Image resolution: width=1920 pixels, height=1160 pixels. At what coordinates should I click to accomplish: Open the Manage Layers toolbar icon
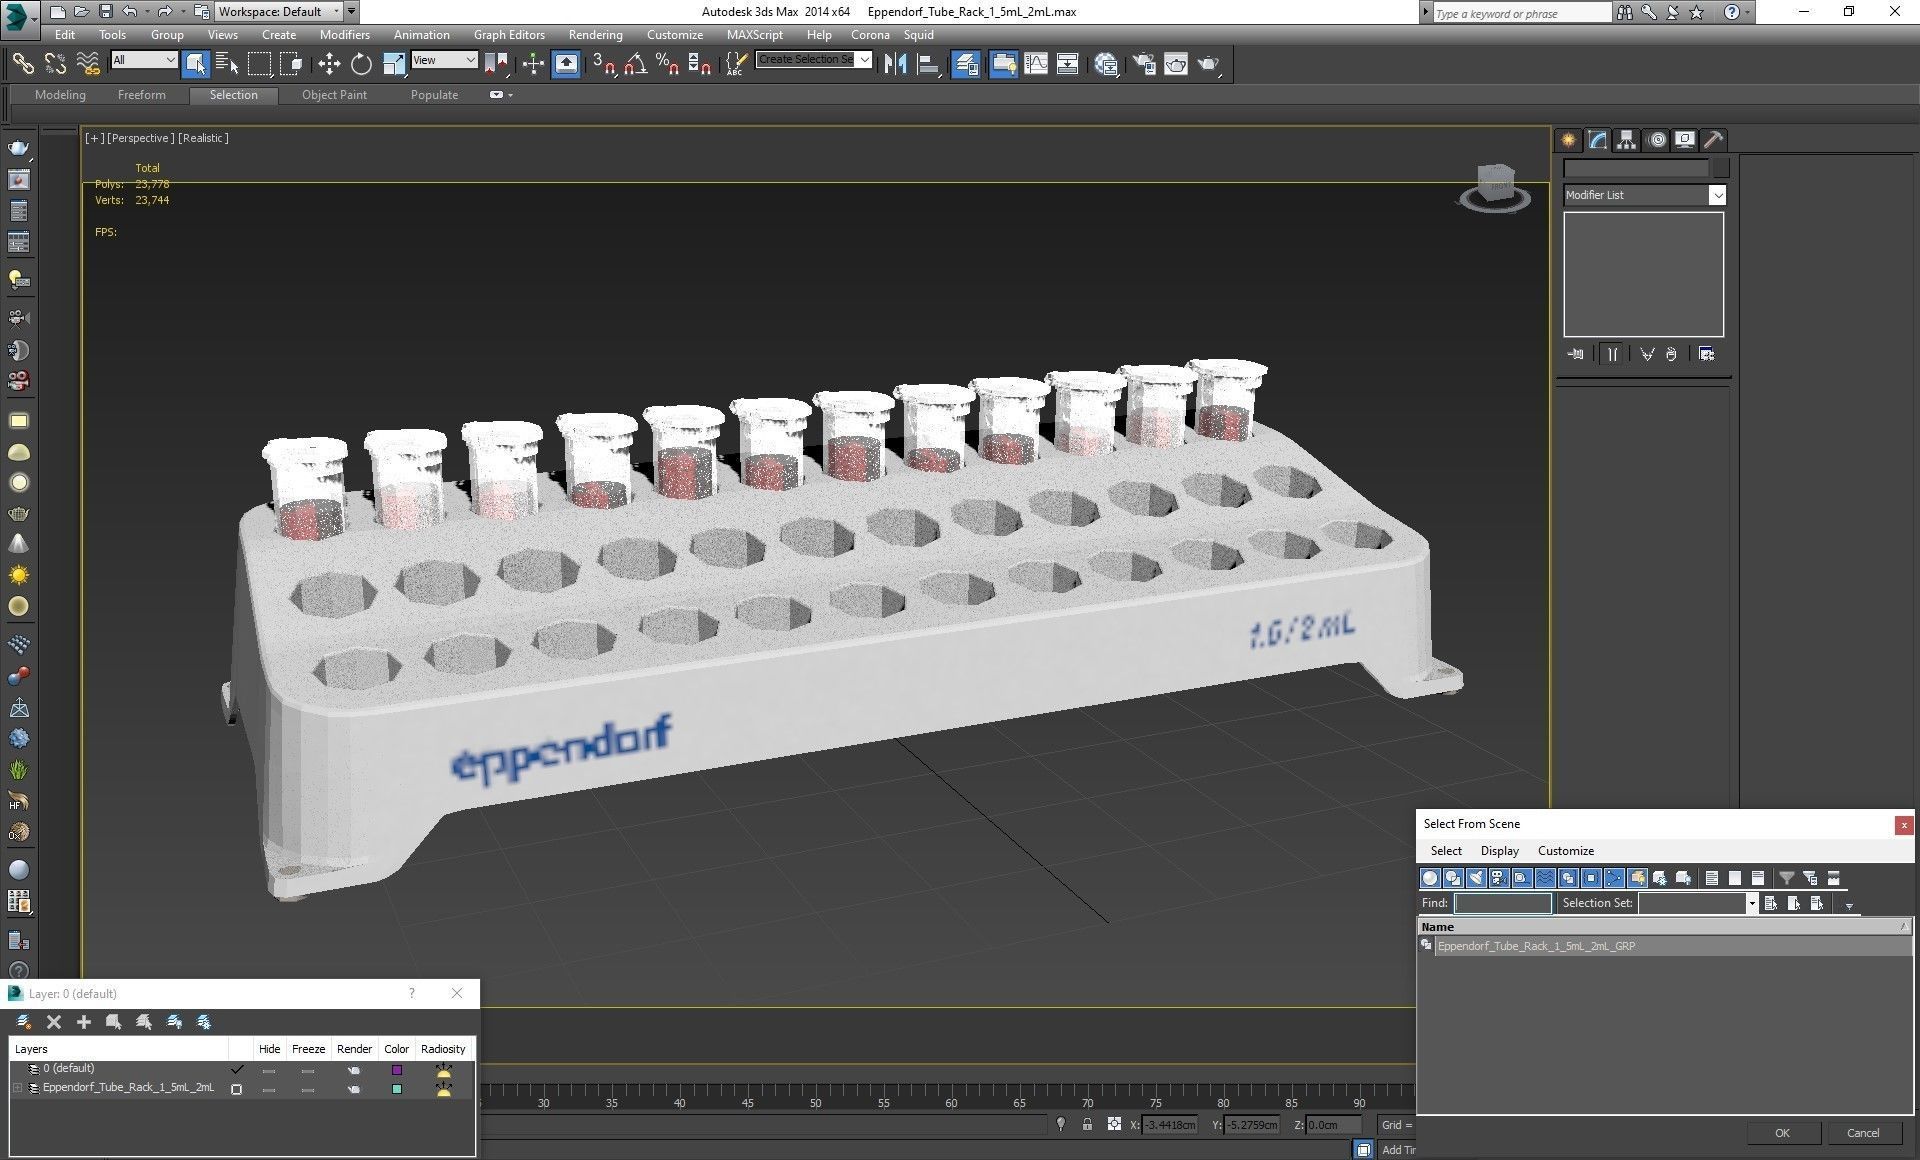pos(966,64)
